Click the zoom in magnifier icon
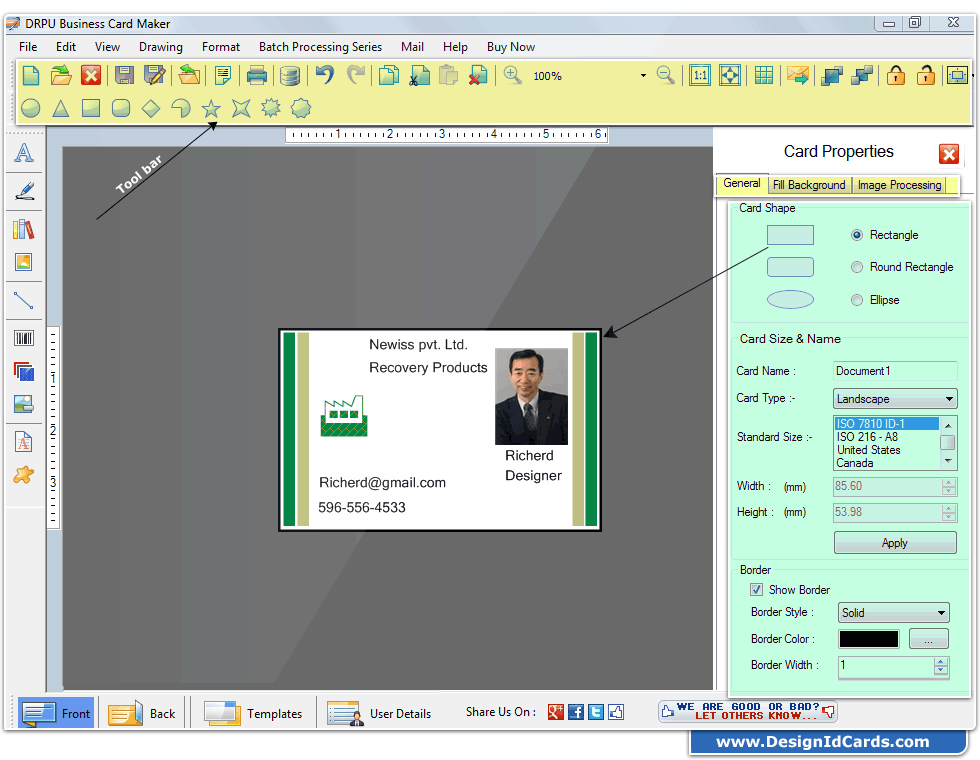Viewport: 980px width, 760px height. tap(512, 76)
